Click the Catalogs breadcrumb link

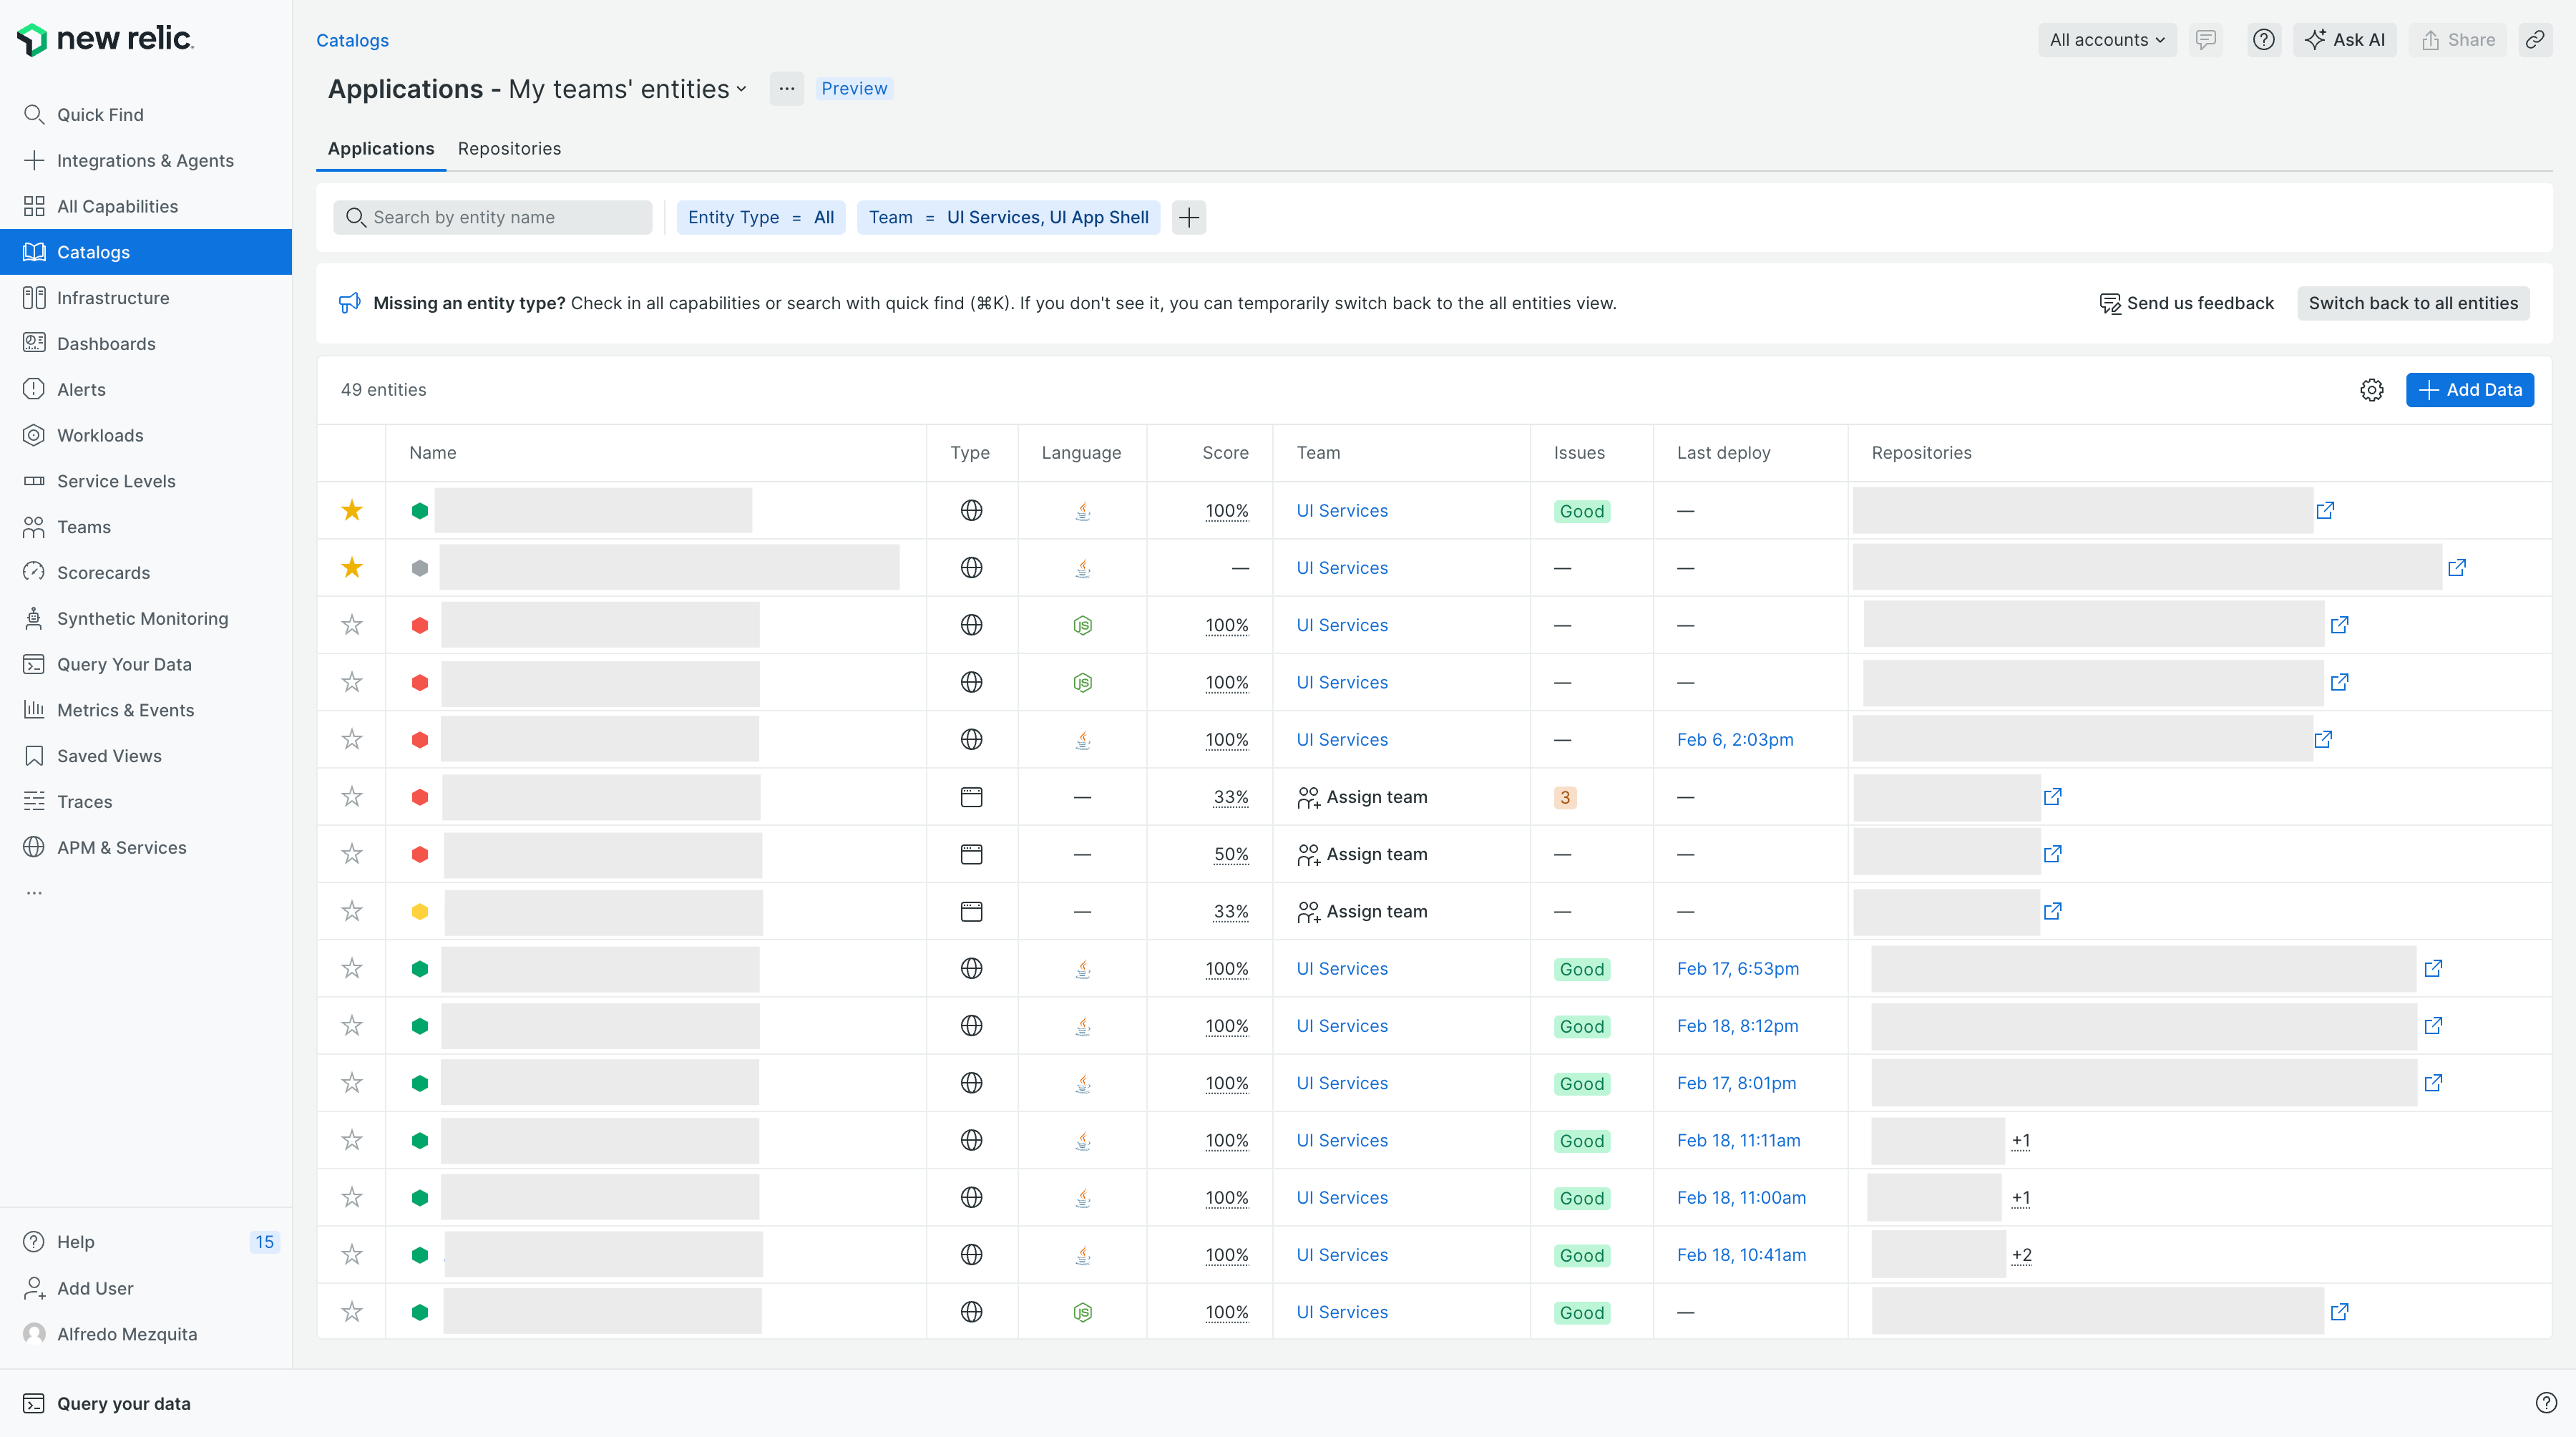[352, 40]
